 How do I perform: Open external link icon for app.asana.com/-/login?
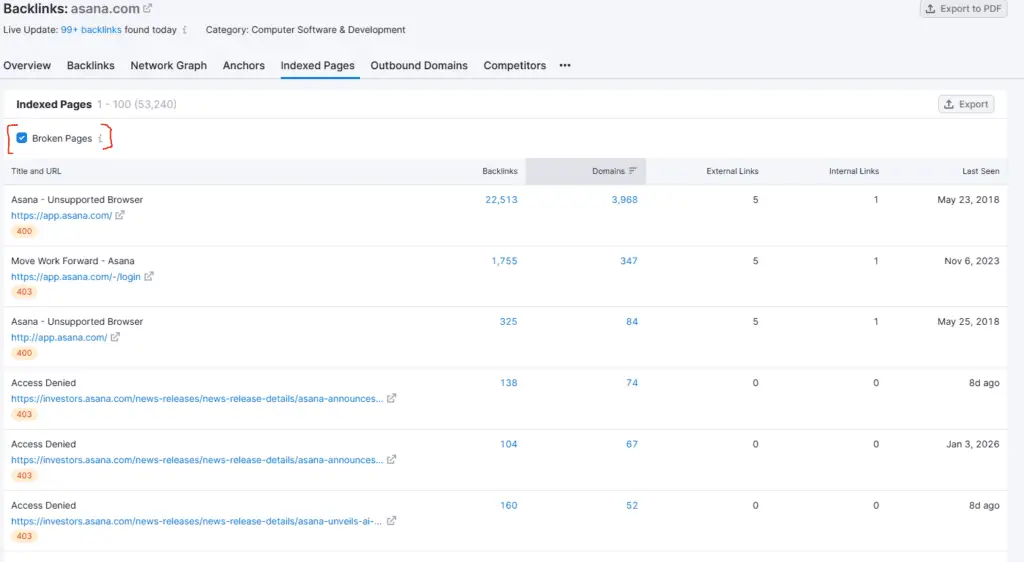point(149,276)
